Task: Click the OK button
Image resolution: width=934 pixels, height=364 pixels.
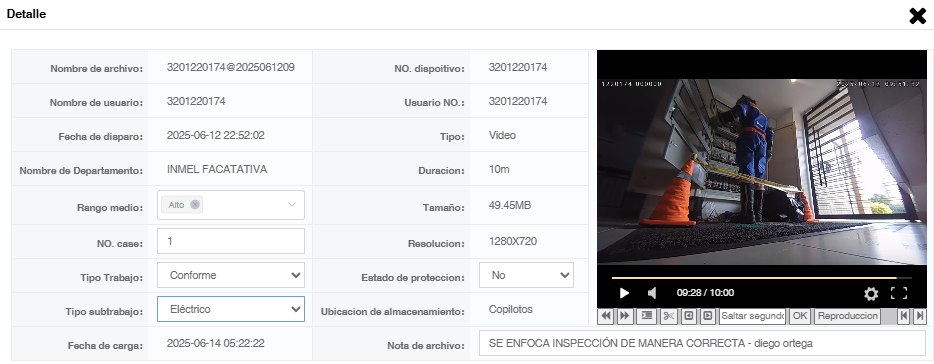Action: coord(799,316)
